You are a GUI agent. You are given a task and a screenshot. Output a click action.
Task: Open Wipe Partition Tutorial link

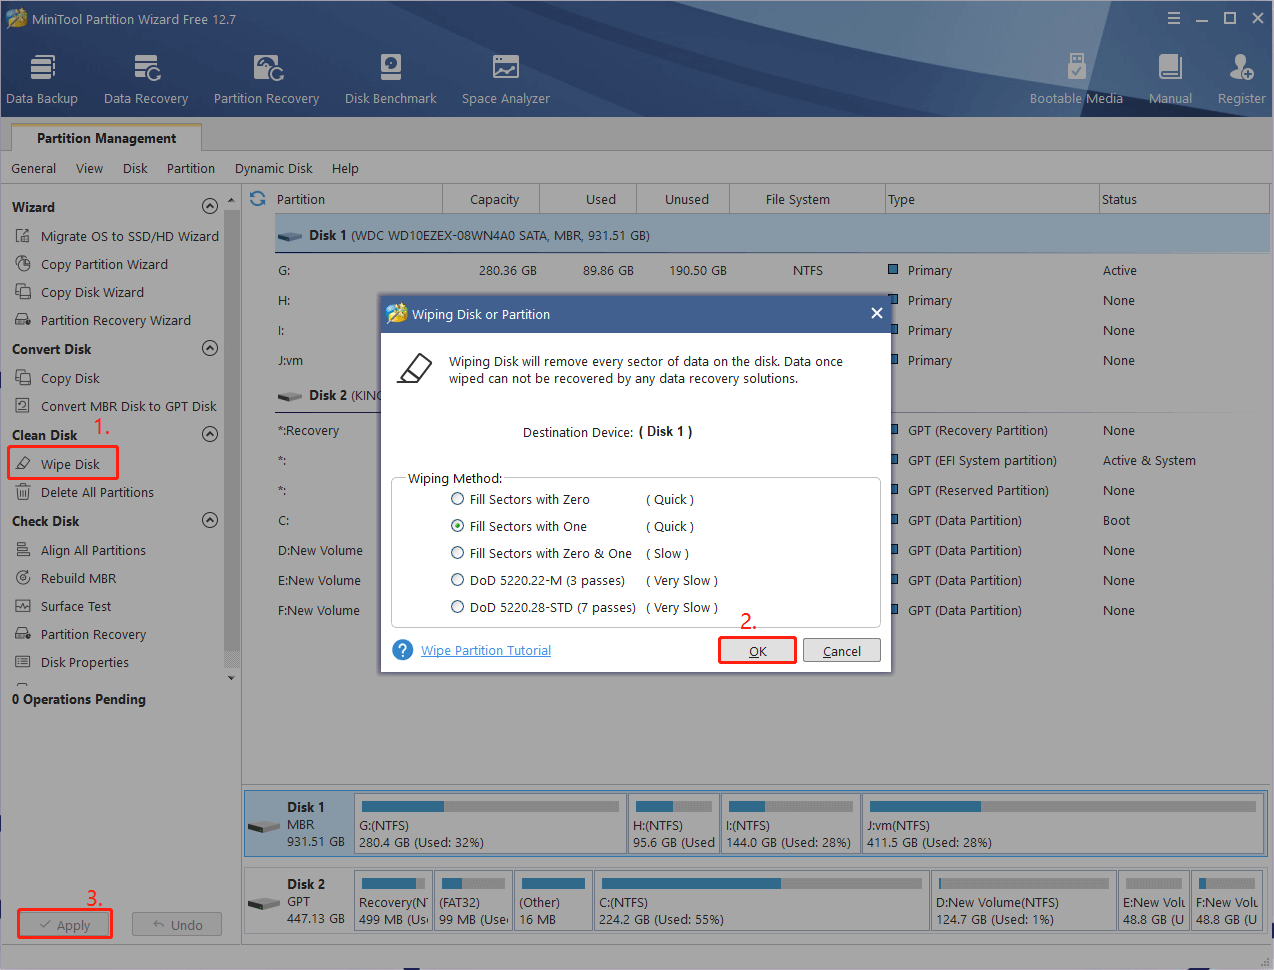pyautogui.click(x=486, y=651)
